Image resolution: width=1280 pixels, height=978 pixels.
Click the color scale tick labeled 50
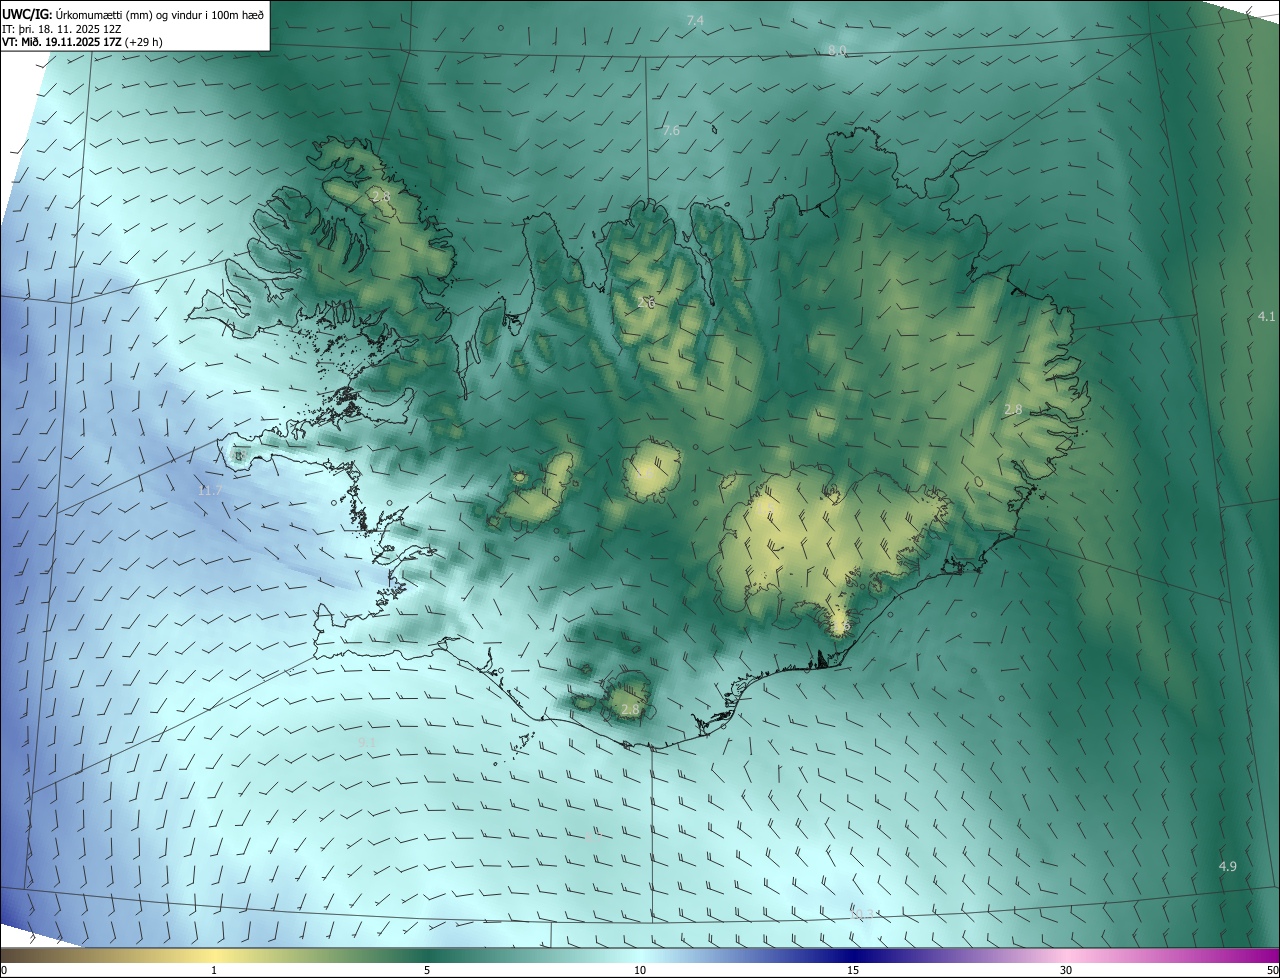click(x=1272, y=971)
